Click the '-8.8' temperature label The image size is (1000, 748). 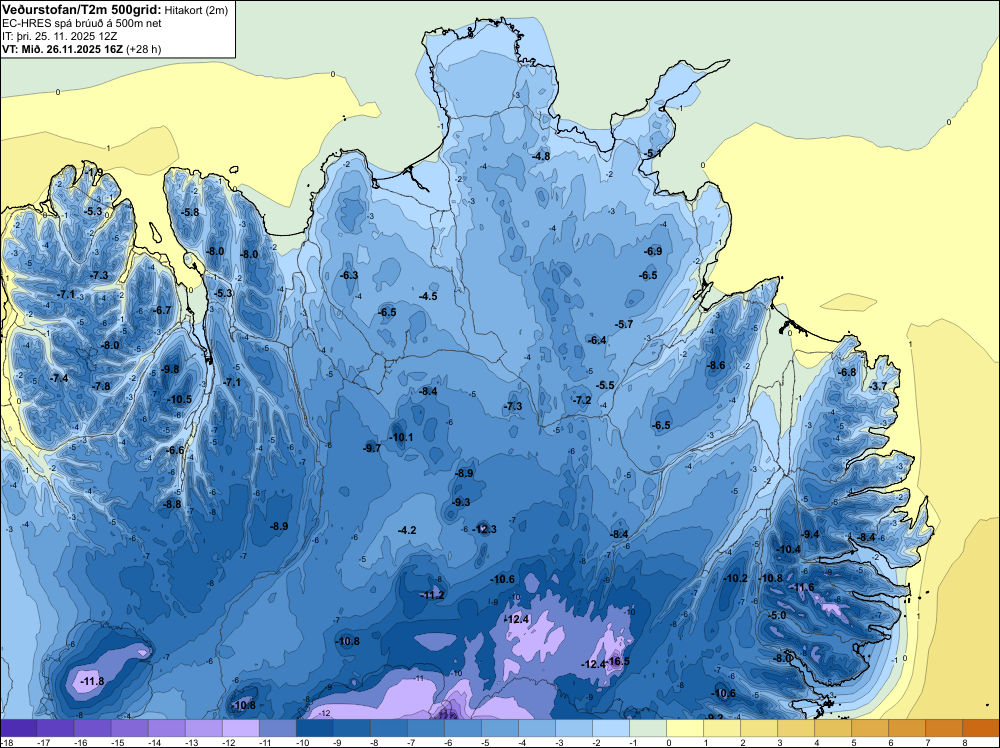pos(172,504)
